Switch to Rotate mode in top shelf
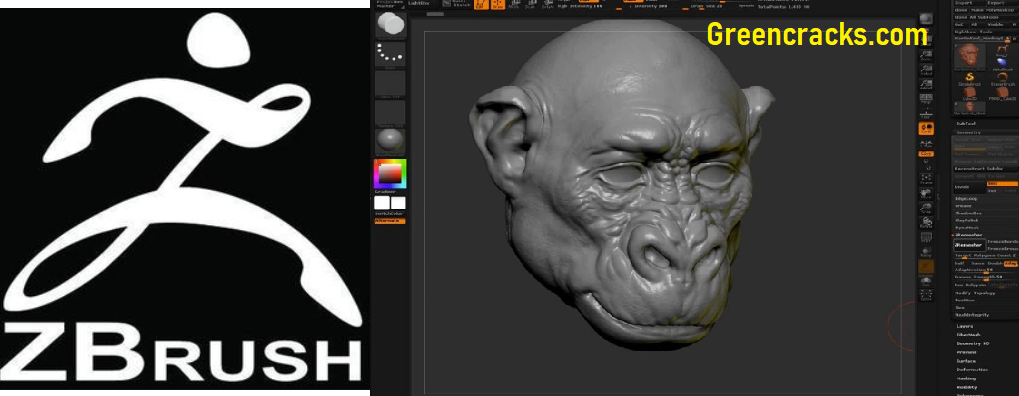This screenshot has height=396, width=1019. point(548,4)
